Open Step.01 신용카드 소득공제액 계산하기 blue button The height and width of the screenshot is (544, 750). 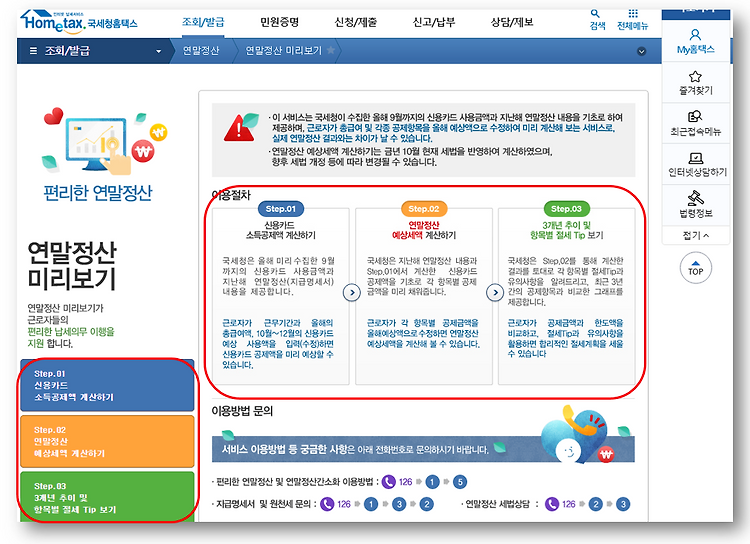point(107,385)
